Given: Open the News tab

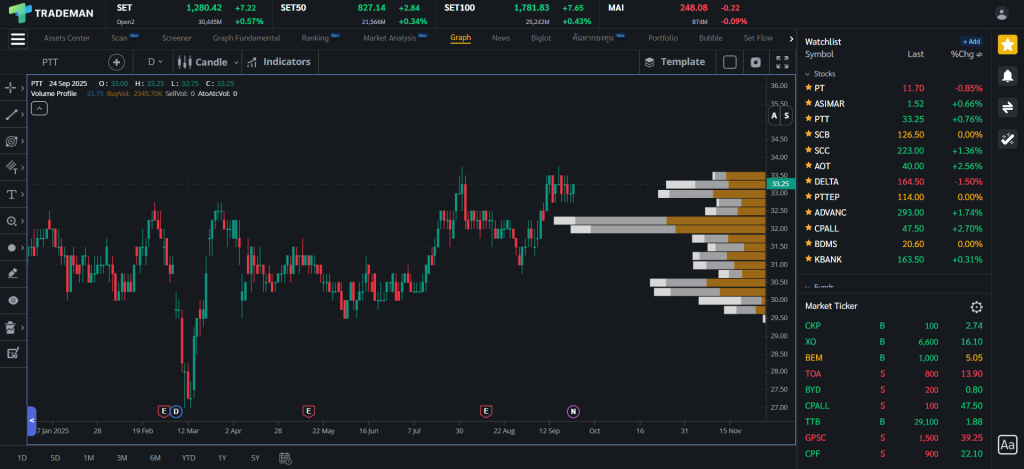Looking at the screenshot, I should 501,38.
